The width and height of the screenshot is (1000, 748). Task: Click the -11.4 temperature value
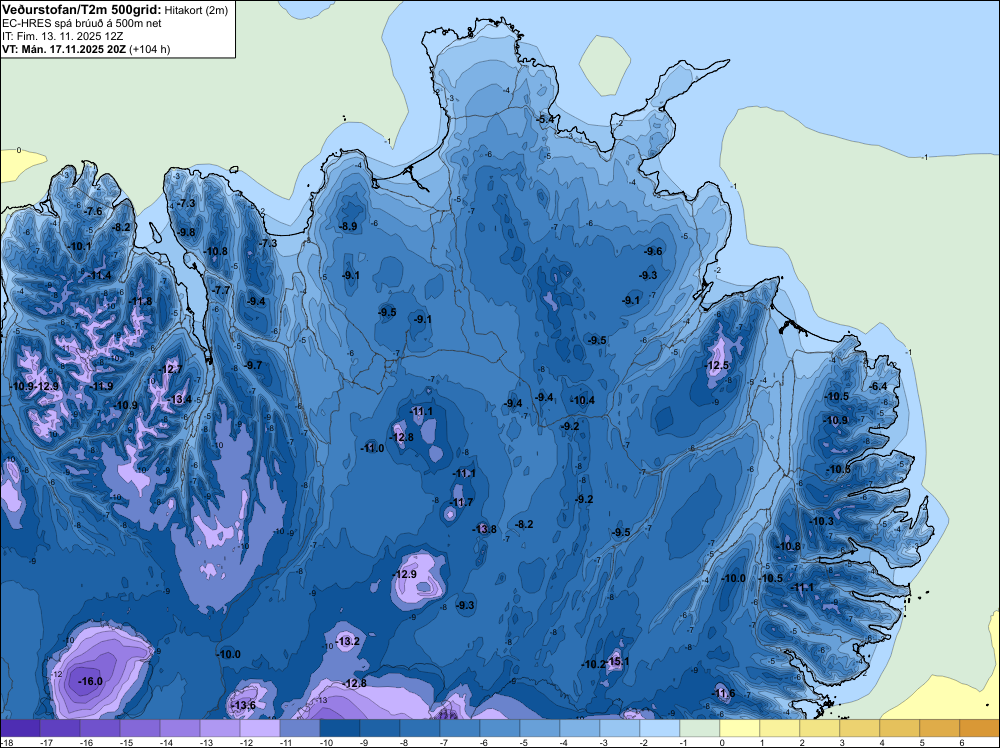[99, 275]
